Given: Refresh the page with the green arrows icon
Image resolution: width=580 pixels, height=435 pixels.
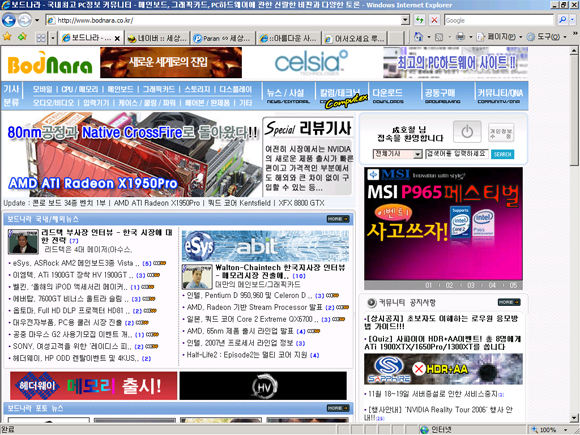Looking at the screenshot, I should 419,20.
